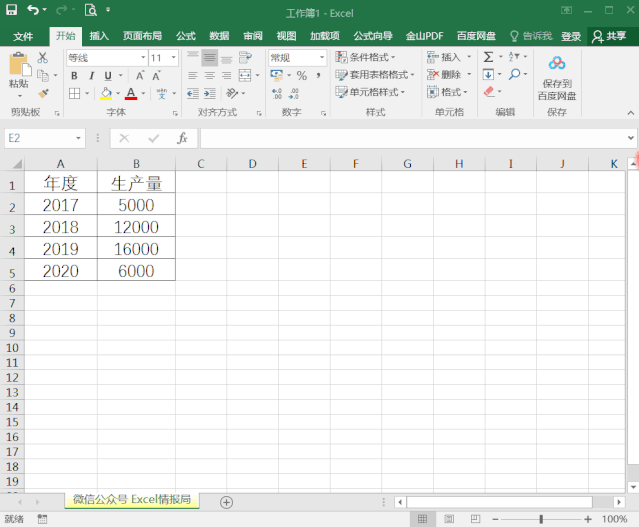Screen dimensions: 639x527
Task: Click 删除 delete cells button
Action: pyautogui.click(x=444, y=75)
